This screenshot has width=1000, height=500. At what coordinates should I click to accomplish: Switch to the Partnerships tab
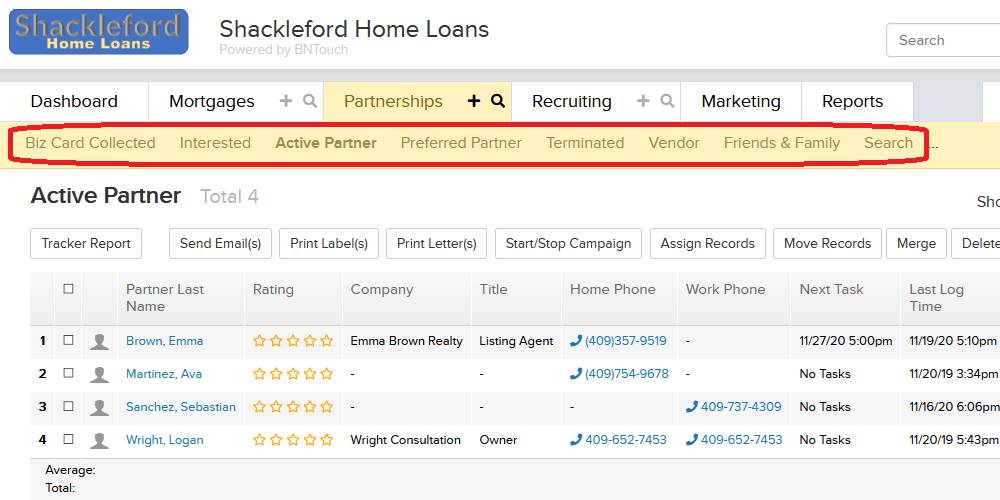click(393, 101)
